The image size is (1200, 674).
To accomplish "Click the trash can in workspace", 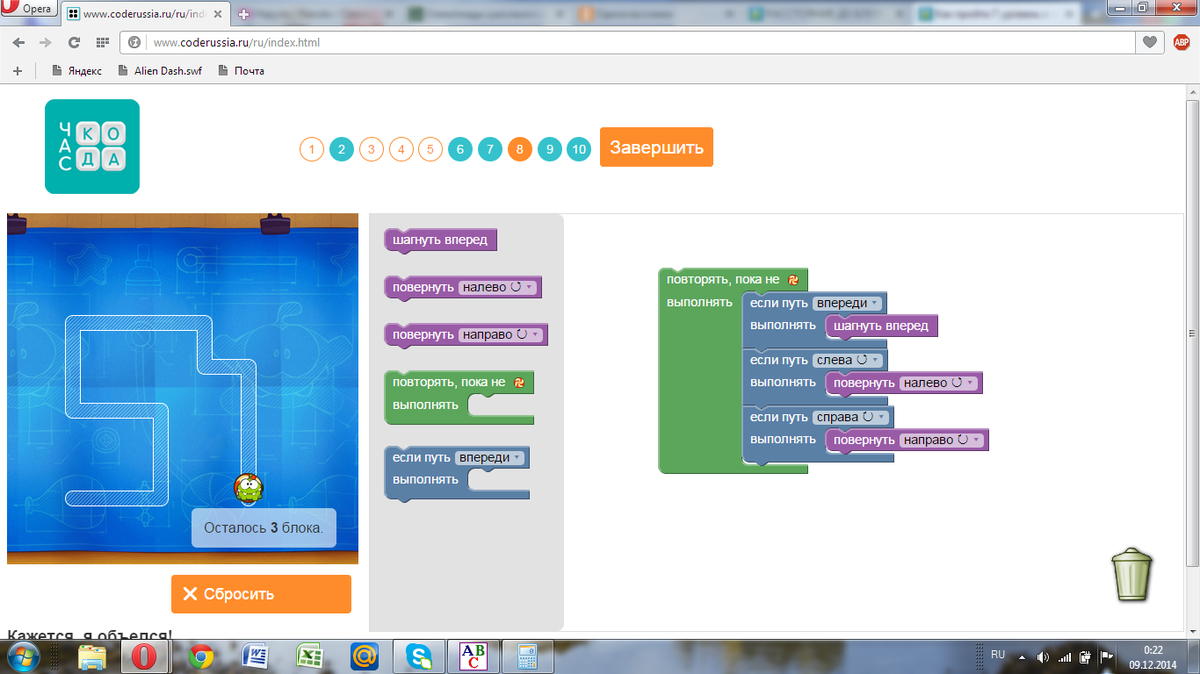I will tap(1131, 573).
